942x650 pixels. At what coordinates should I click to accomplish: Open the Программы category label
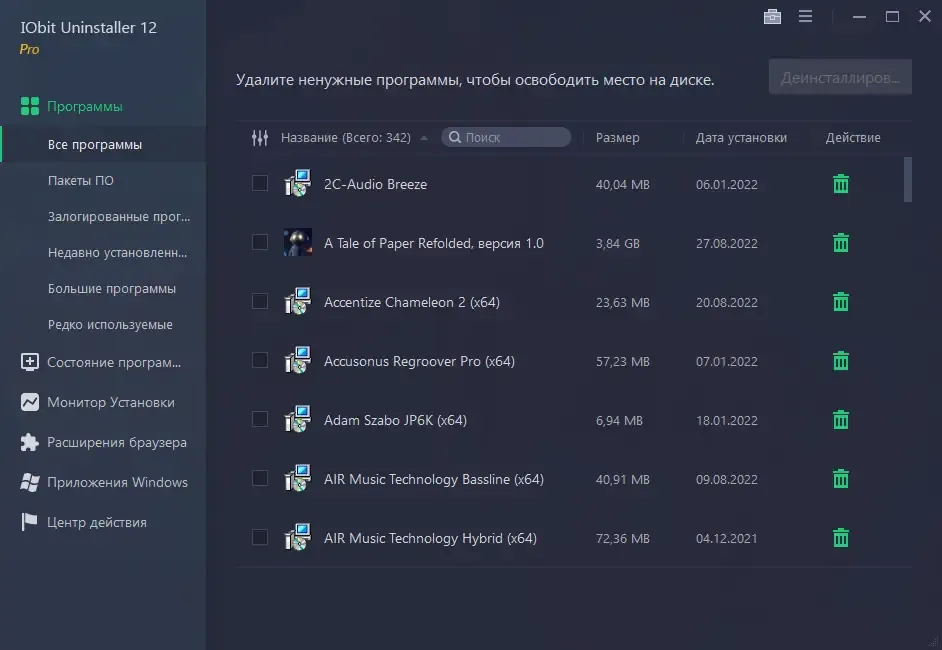point(85,106)
